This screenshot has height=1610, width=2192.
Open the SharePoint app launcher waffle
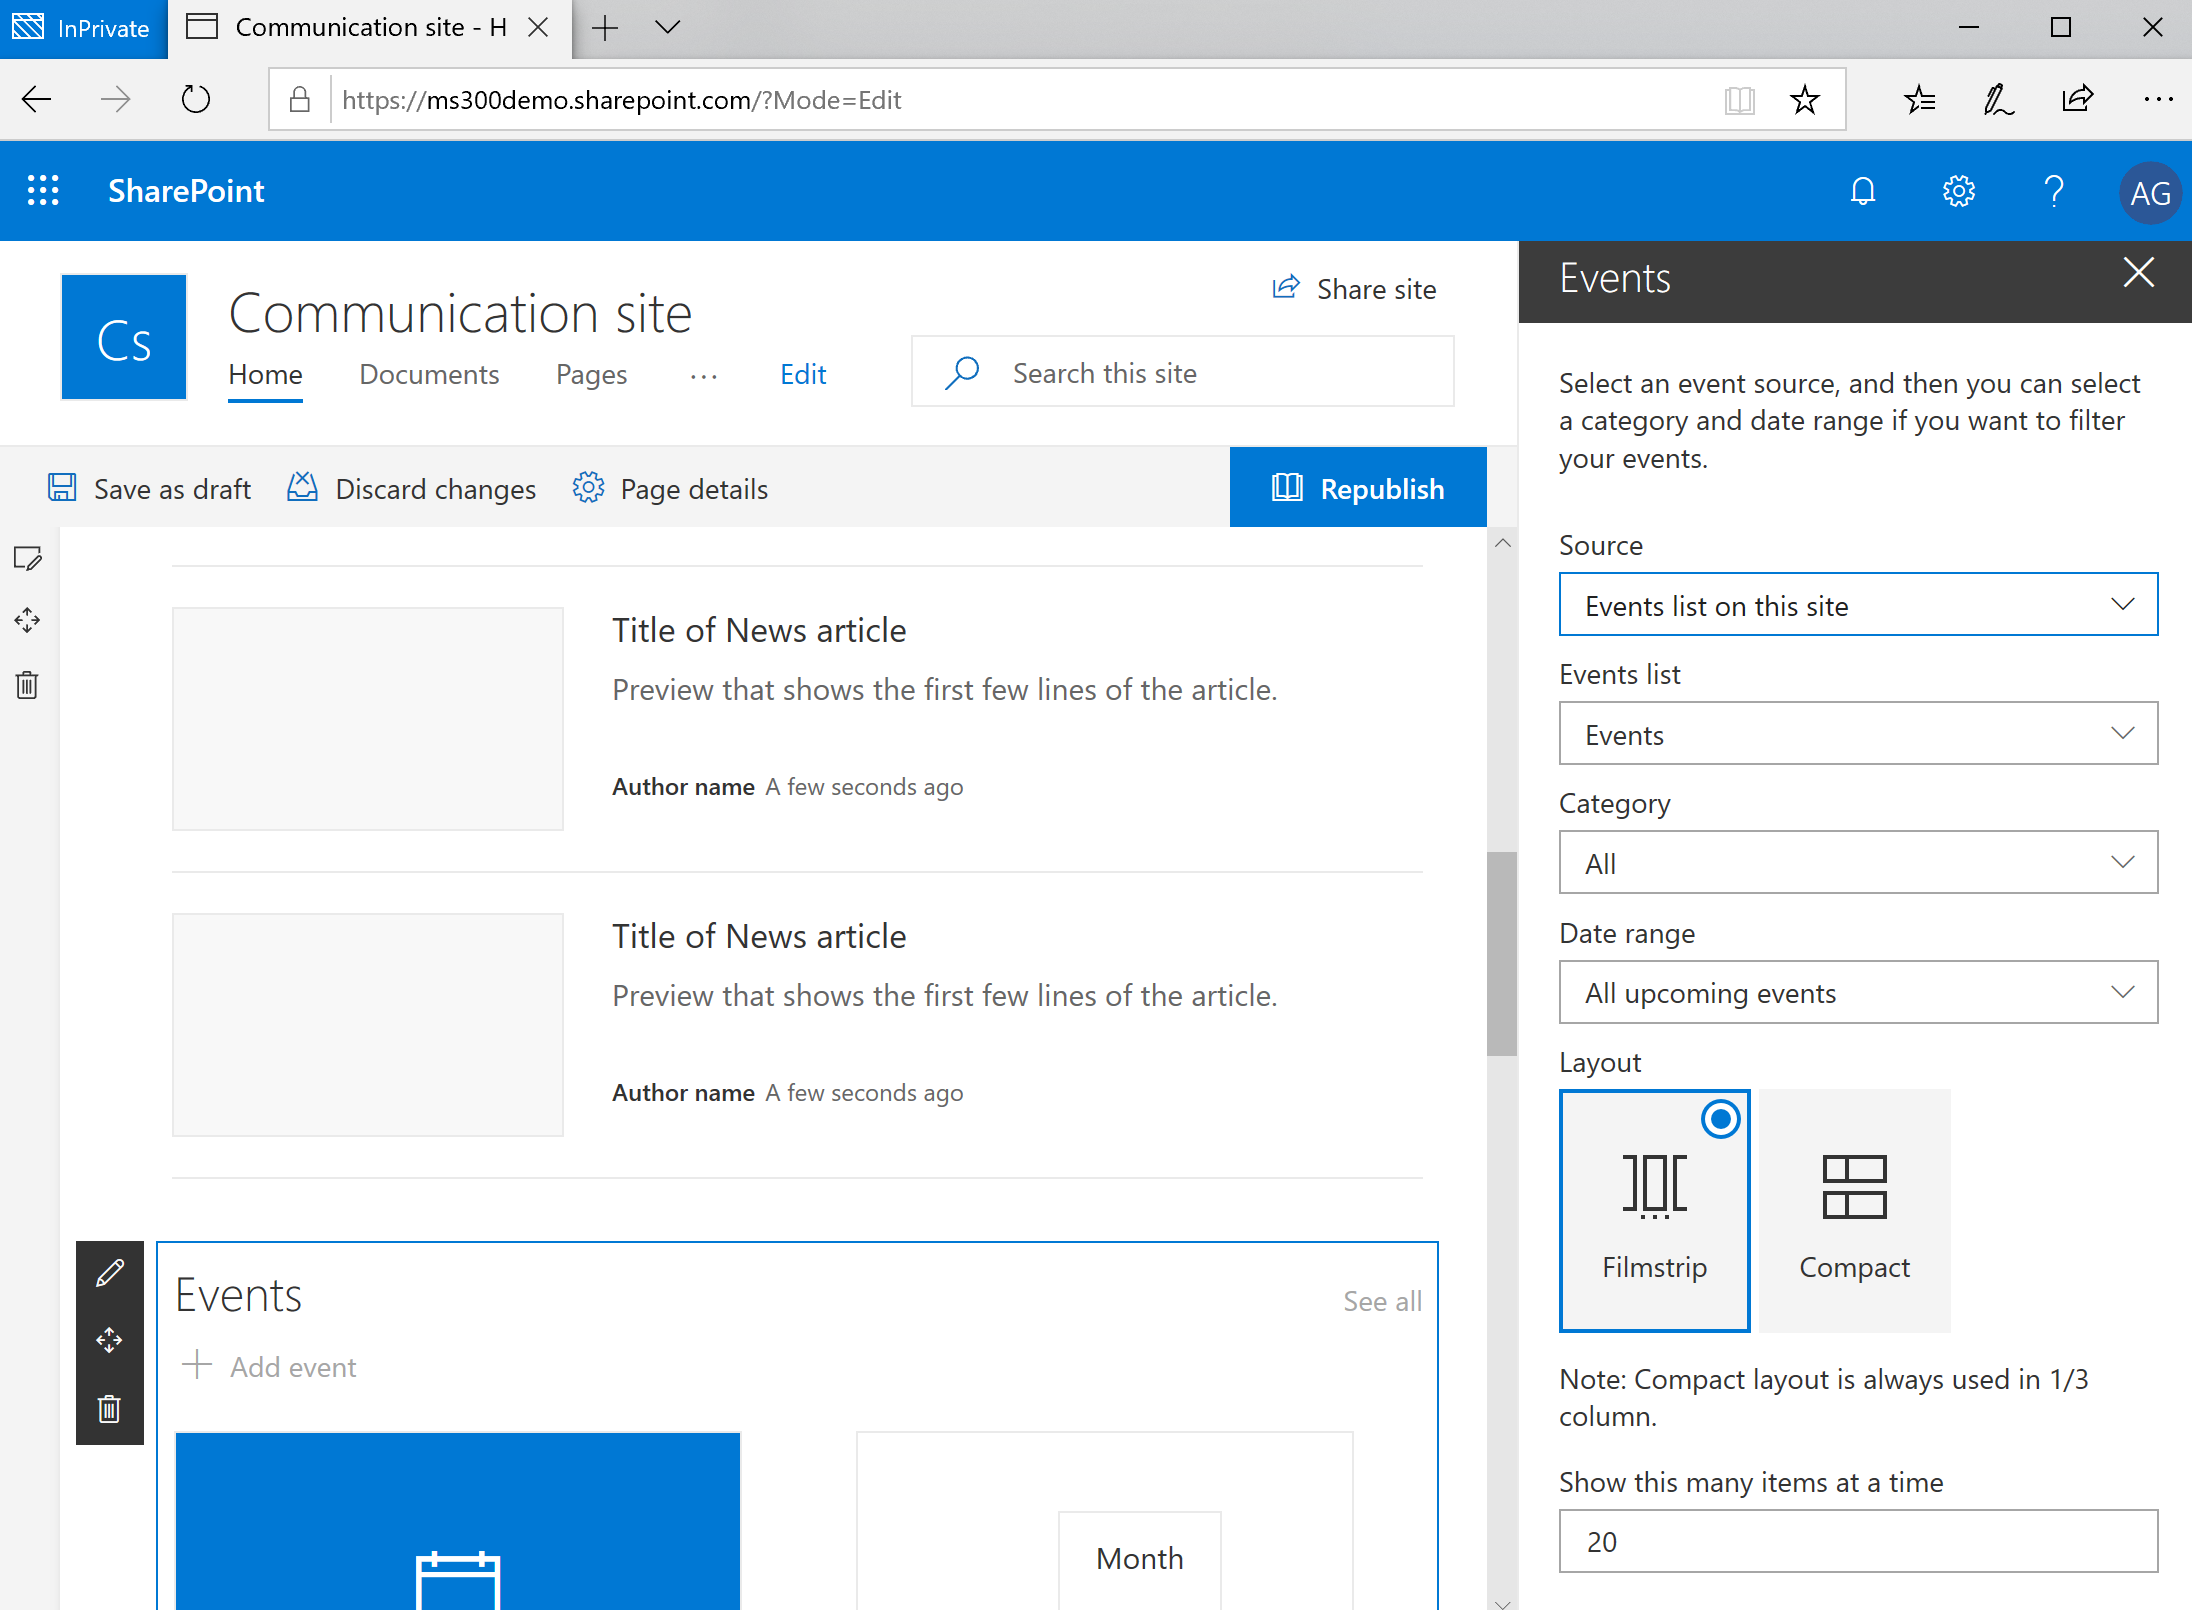[43, 190]
